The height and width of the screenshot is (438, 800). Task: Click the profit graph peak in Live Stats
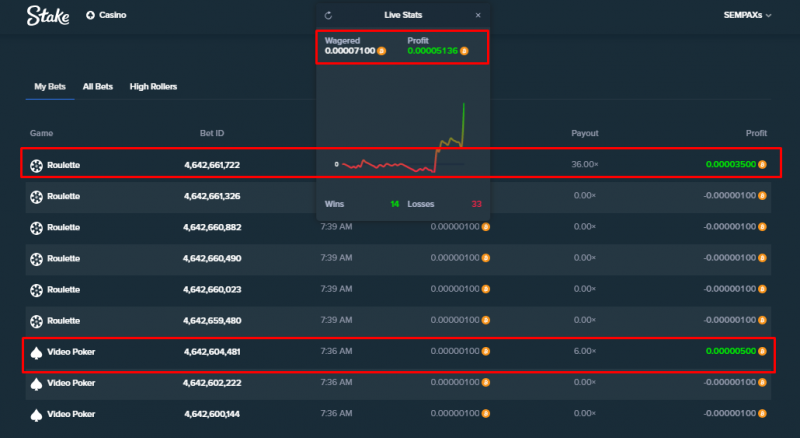pos(464,104)
